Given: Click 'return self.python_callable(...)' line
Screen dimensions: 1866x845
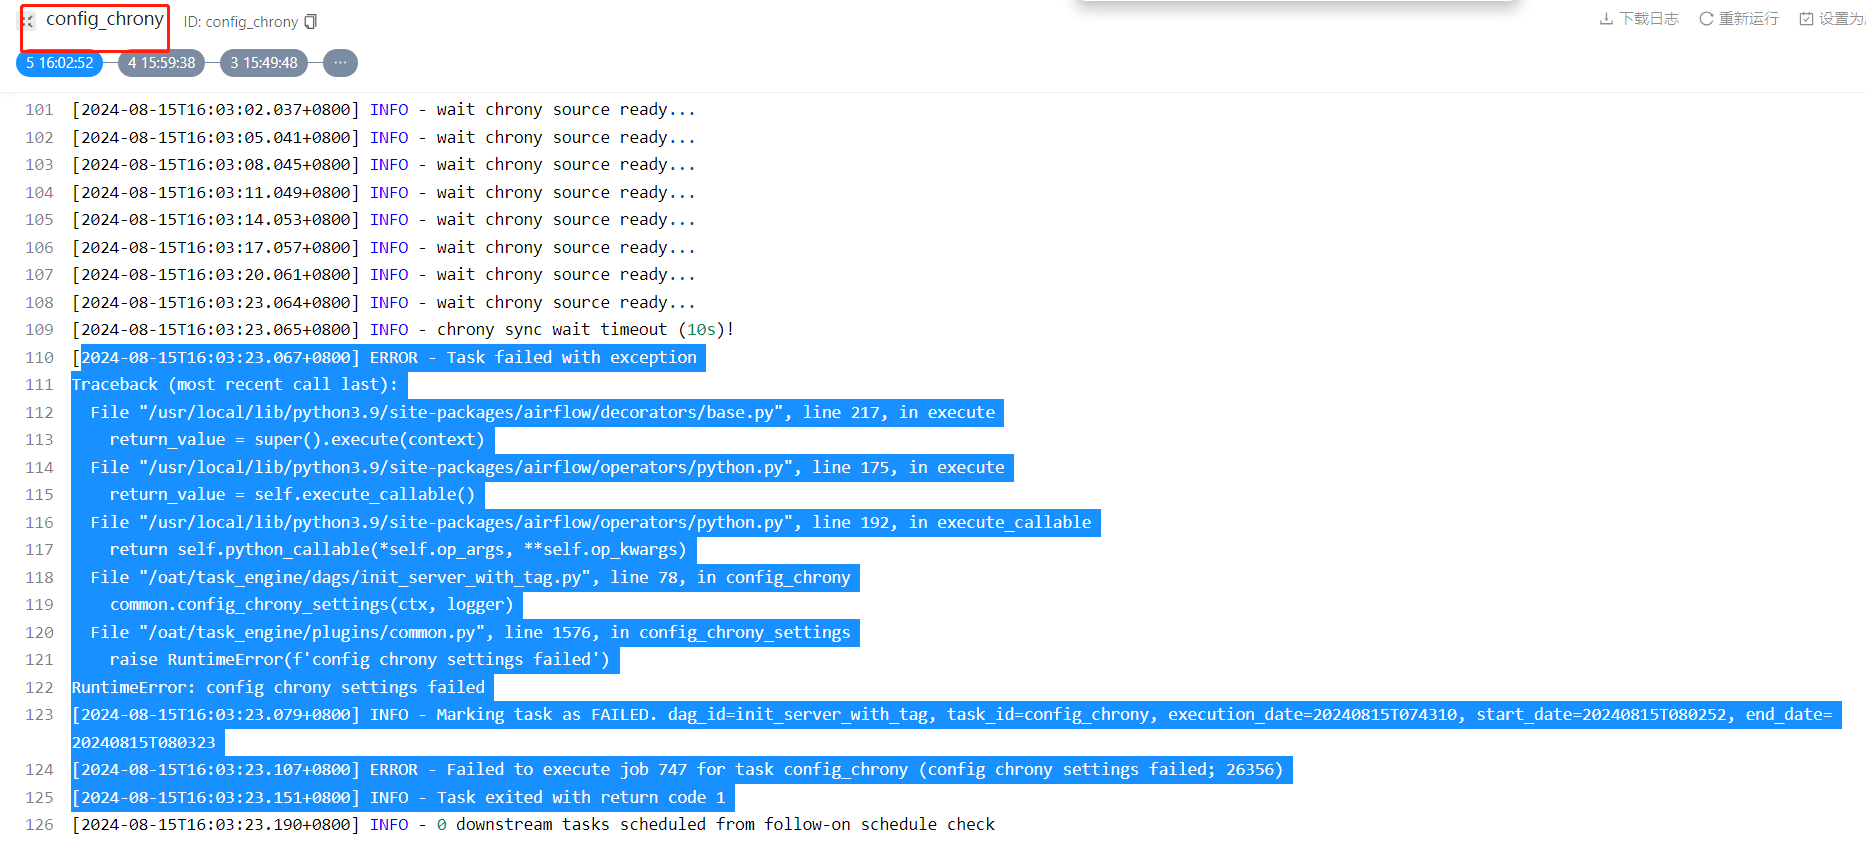Looking at the screenshot, I should pos(398,550).
